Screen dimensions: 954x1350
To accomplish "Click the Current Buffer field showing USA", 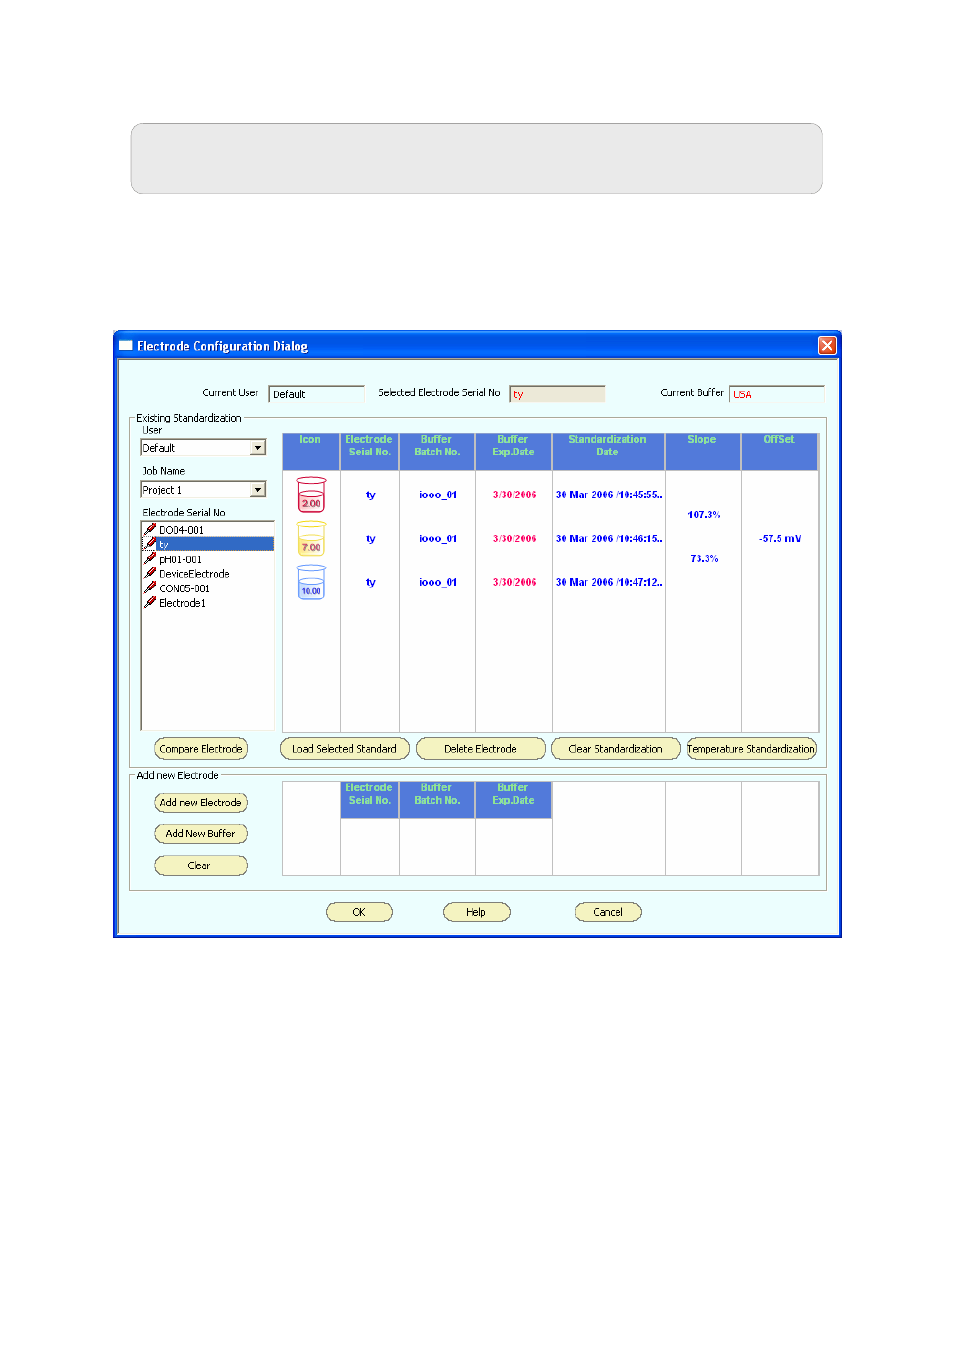I will coord(777,394).
